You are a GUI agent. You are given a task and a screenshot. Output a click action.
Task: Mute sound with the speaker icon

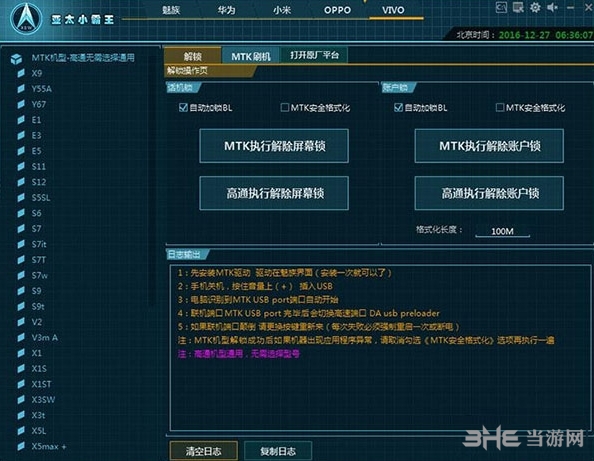552,7
